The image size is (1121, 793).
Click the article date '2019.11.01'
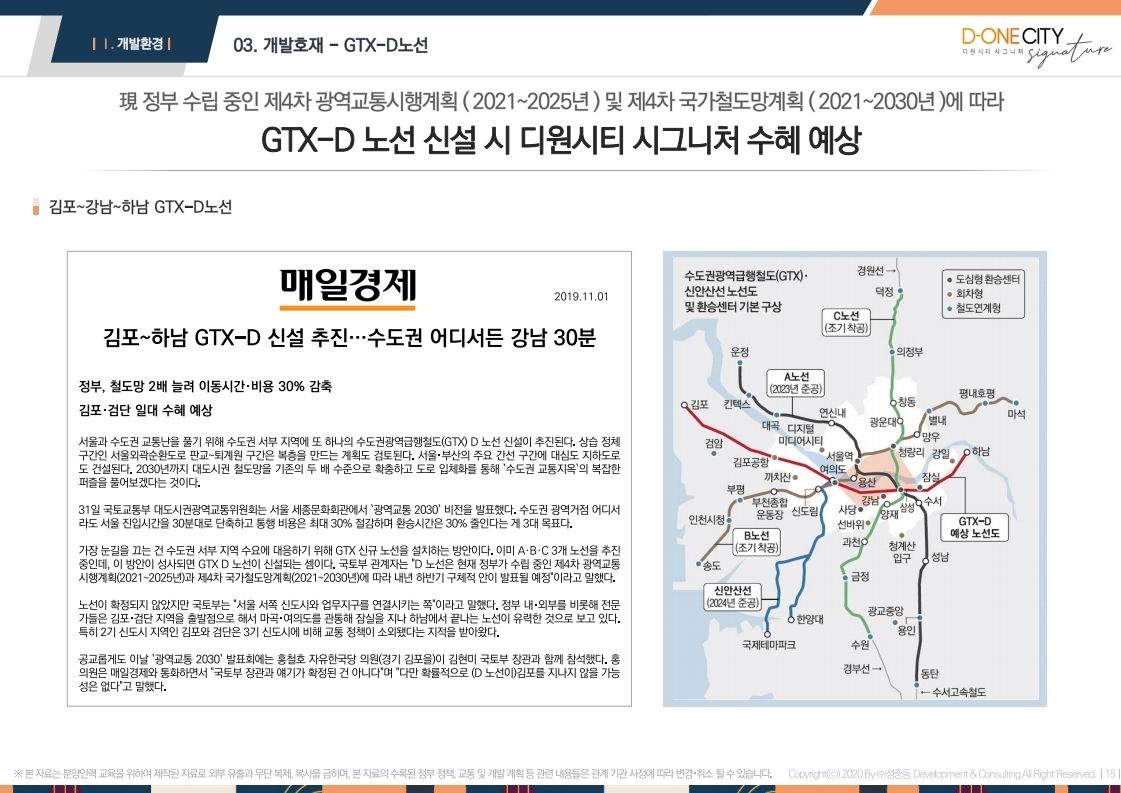point(581,296)
